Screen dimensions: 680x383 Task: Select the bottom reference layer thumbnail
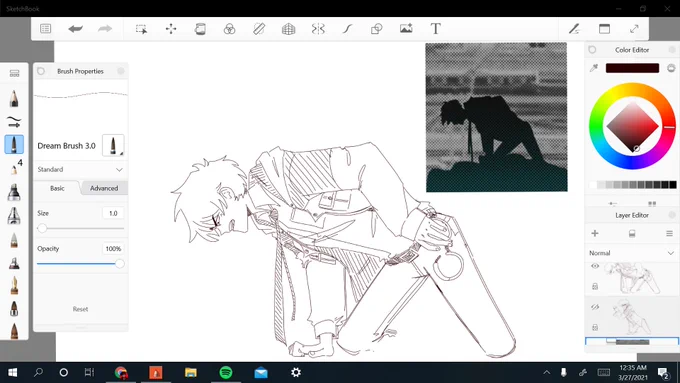632,342
